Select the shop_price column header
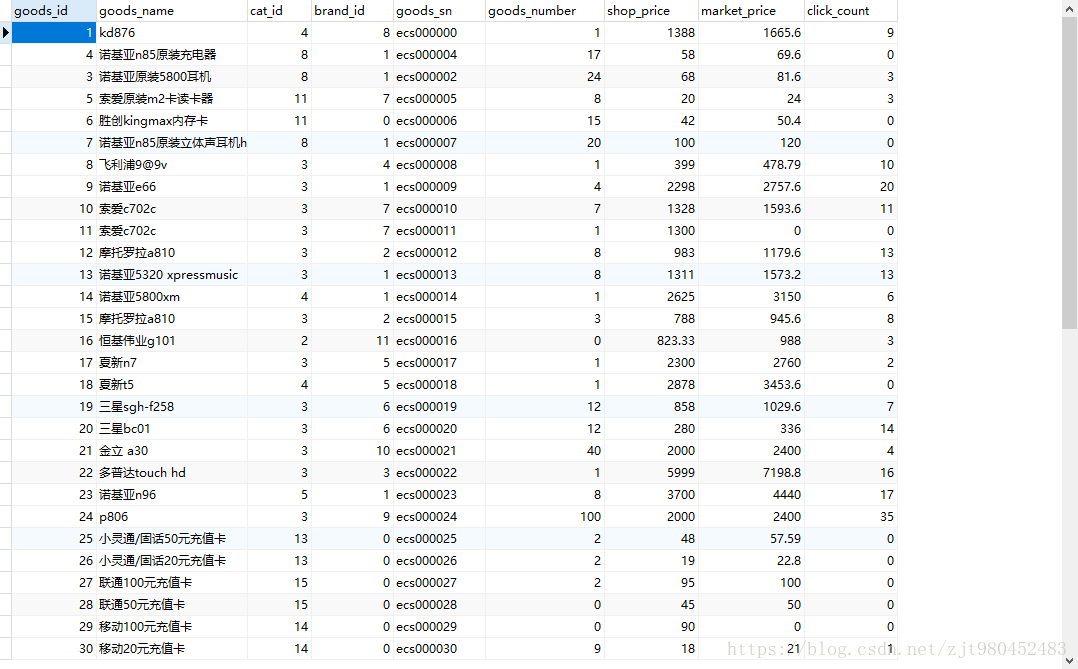The height and width of the screenshot is (669, 1078). click(x=651, y=10)
